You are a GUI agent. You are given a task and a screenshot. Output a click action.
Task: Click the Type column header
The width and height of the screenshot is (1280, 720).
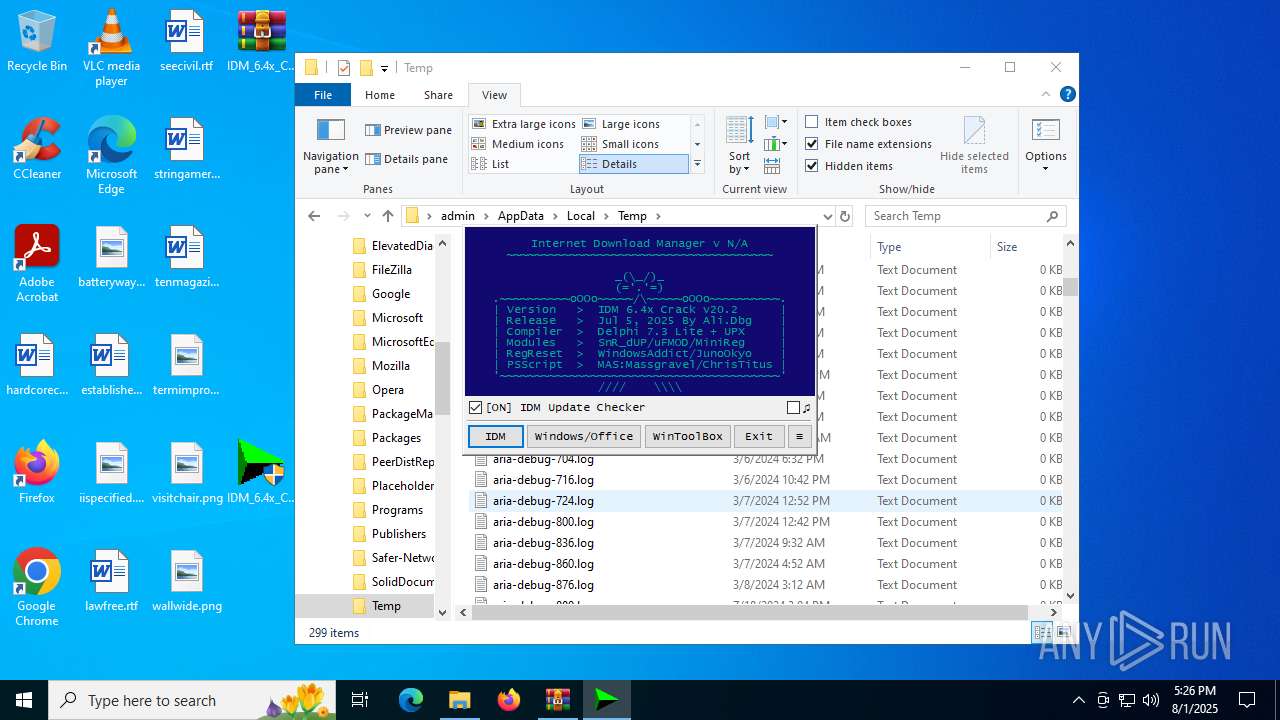(x=928, y=247)
